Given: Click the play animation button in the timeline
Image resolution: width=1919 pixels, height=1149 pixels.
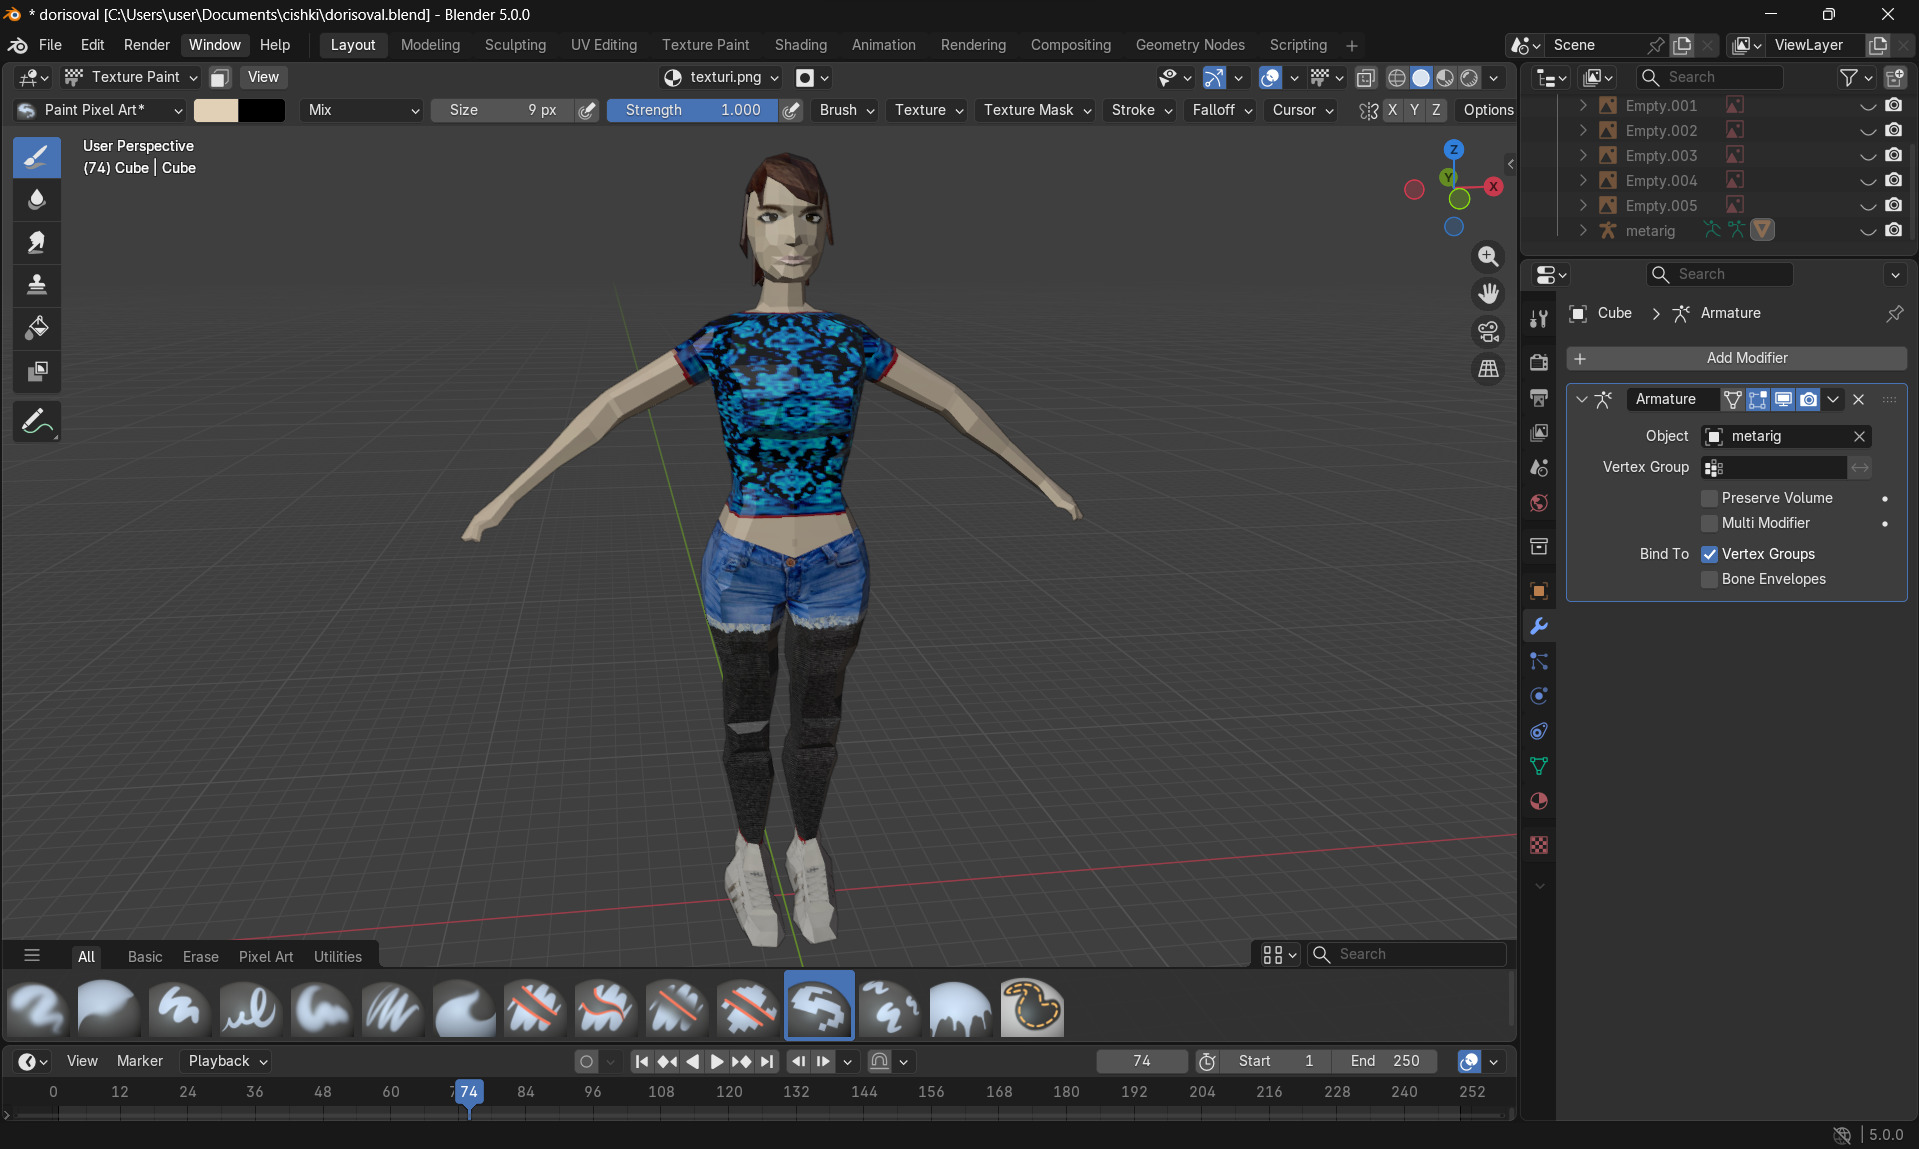Looking at the screenshot, I should click(x=716, y=1061).
